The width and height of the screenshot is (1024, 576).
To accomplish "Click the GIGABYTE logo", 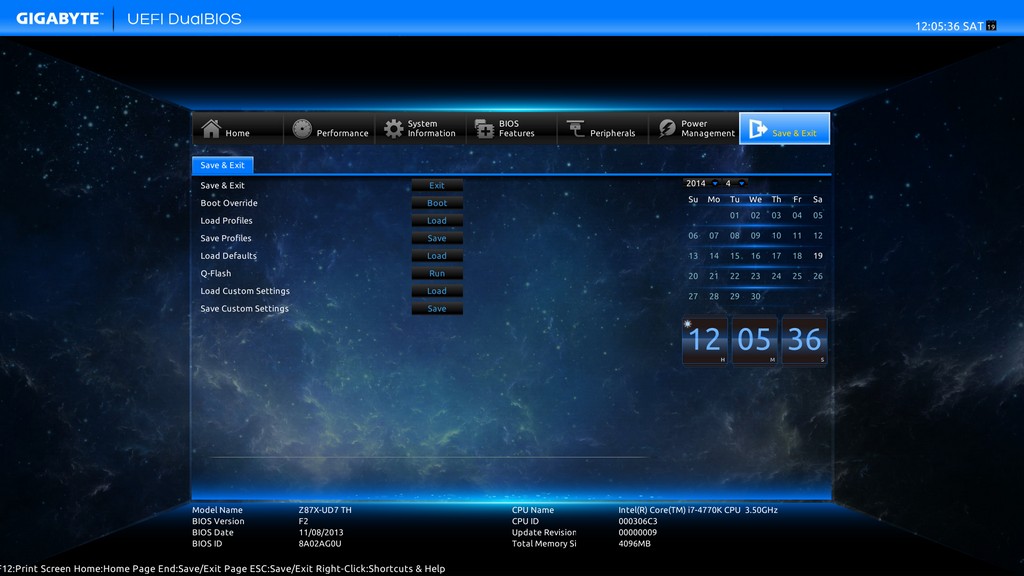I will coord(59,18).
